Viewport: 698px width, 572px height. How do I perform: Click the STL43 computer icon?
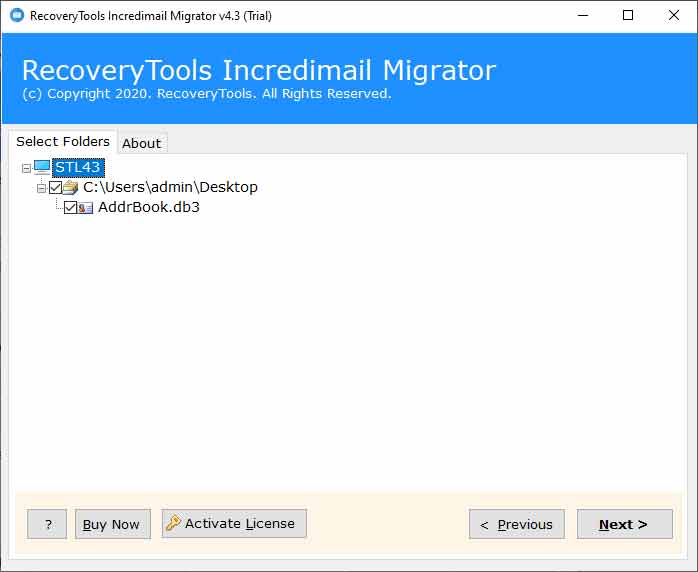tap(42, 167)
